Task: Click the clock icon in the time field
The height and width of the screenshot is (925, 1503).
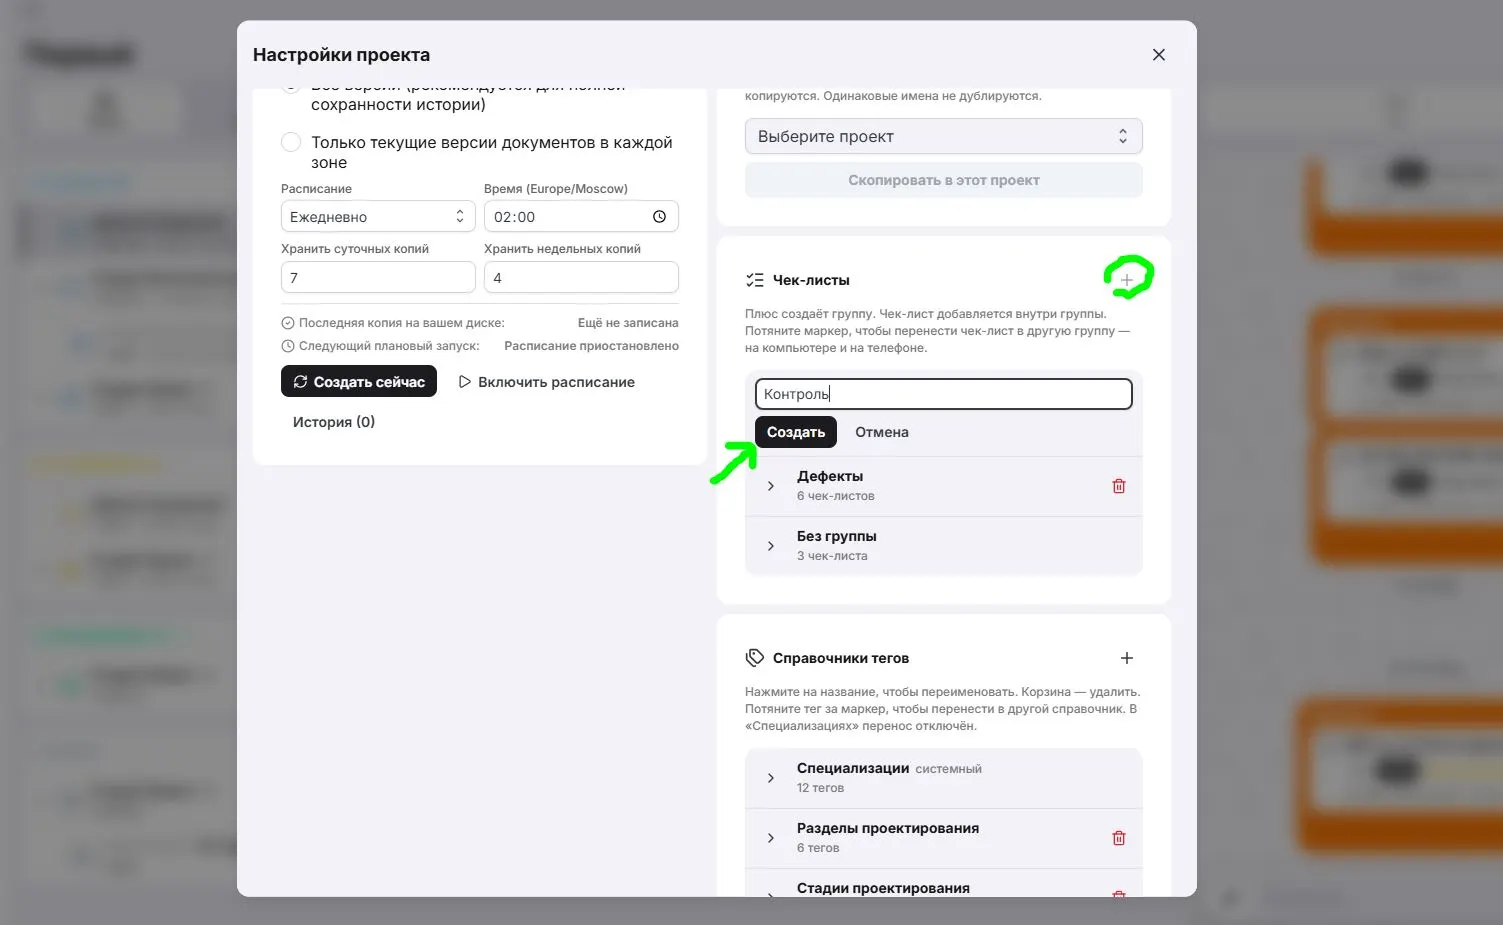Action: coord(659,217)
